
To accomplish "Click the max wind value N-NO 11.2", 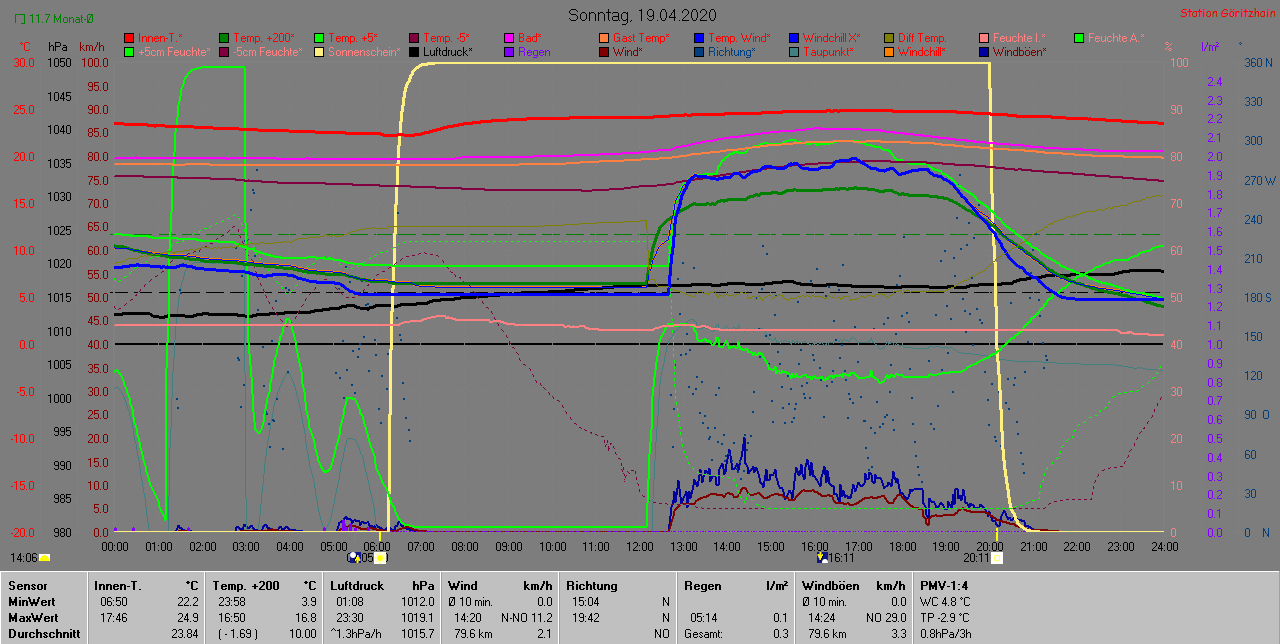I will click(527, 617).
